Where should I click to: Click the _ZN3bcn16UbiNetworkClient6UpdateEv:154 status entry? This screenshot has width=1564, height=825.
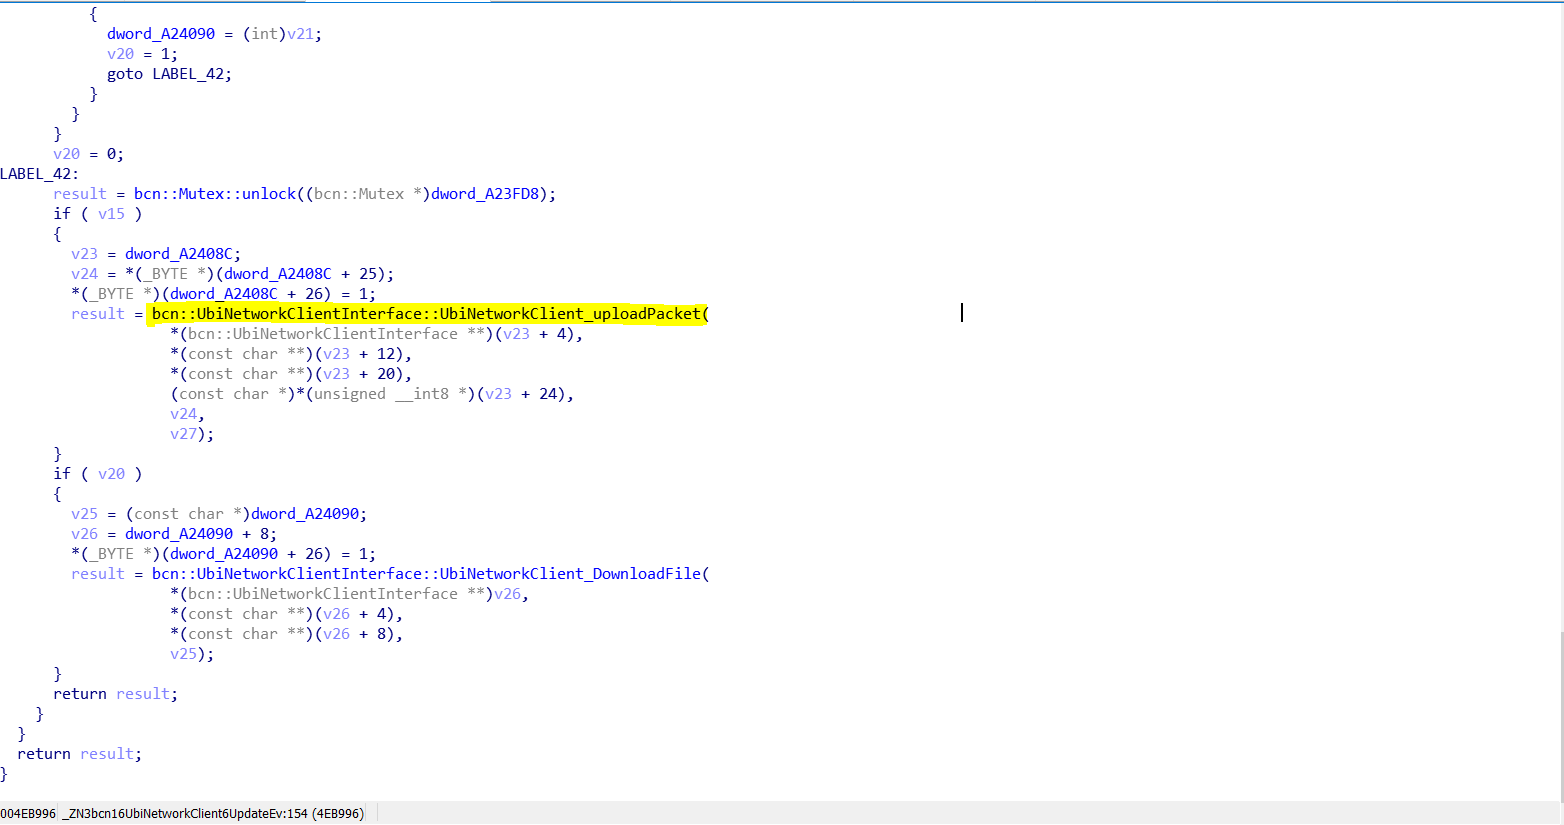pyautogui.click(x=214, y=814)
